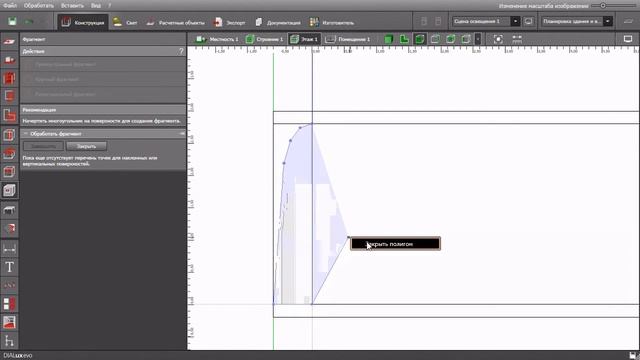Click the measuring ruler toolbar icon
Screen dimensions: 640x360
click(517, 39)
